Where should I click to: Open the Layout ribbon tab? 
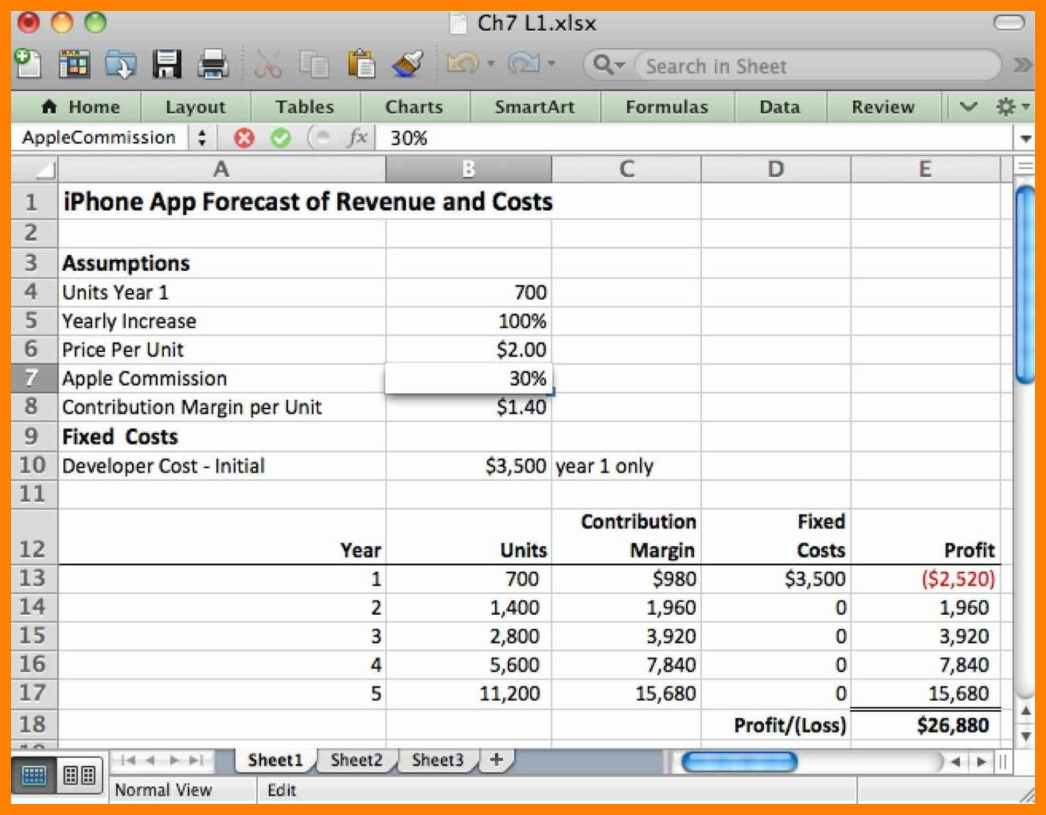click(x=195, y=107)
